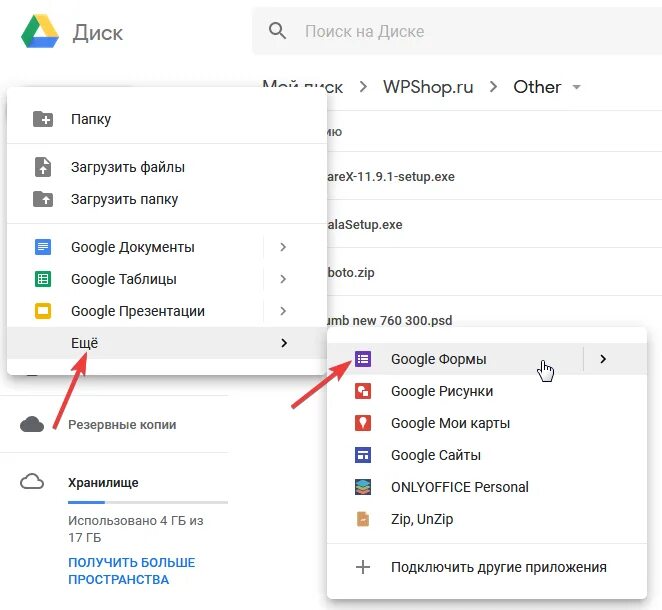Screen dimensions: 662x610
Task: Select Загрузить папку menu item
Action: (167, 199)
